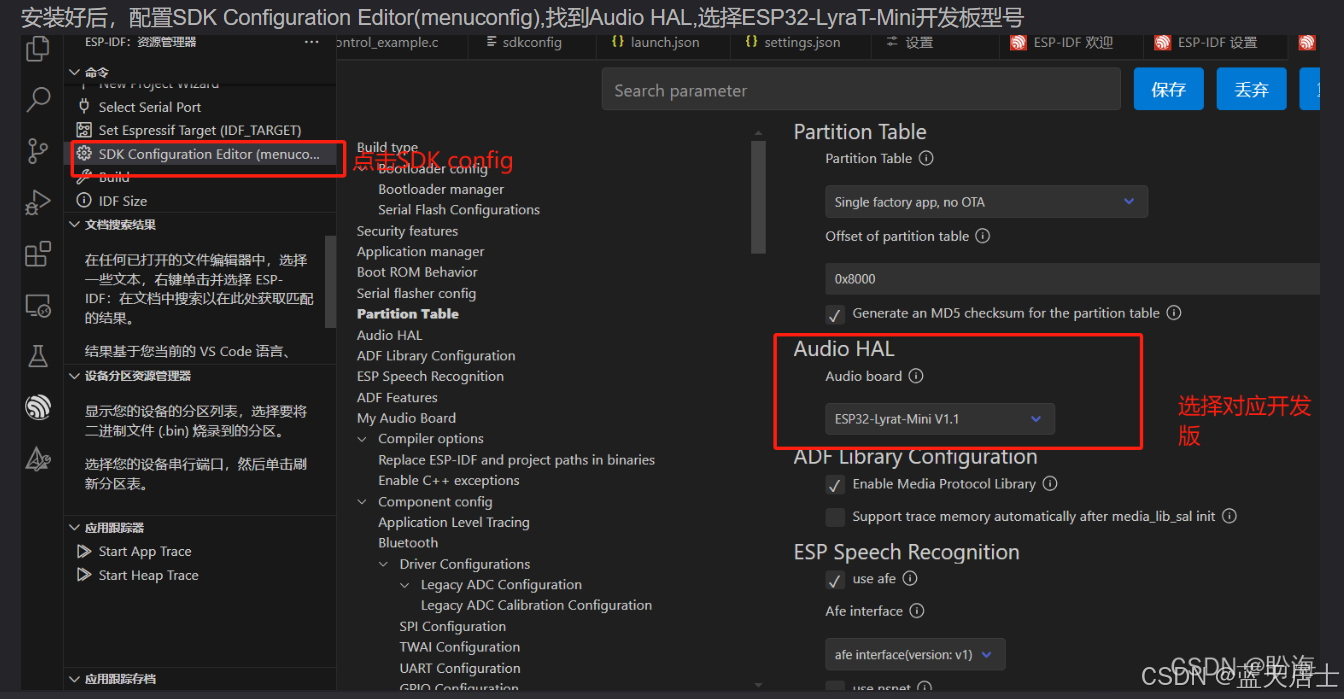Viewport: 1344px width, 699px height.
Task: Click the Start App Trace play icon
Action: coord(84,552)
